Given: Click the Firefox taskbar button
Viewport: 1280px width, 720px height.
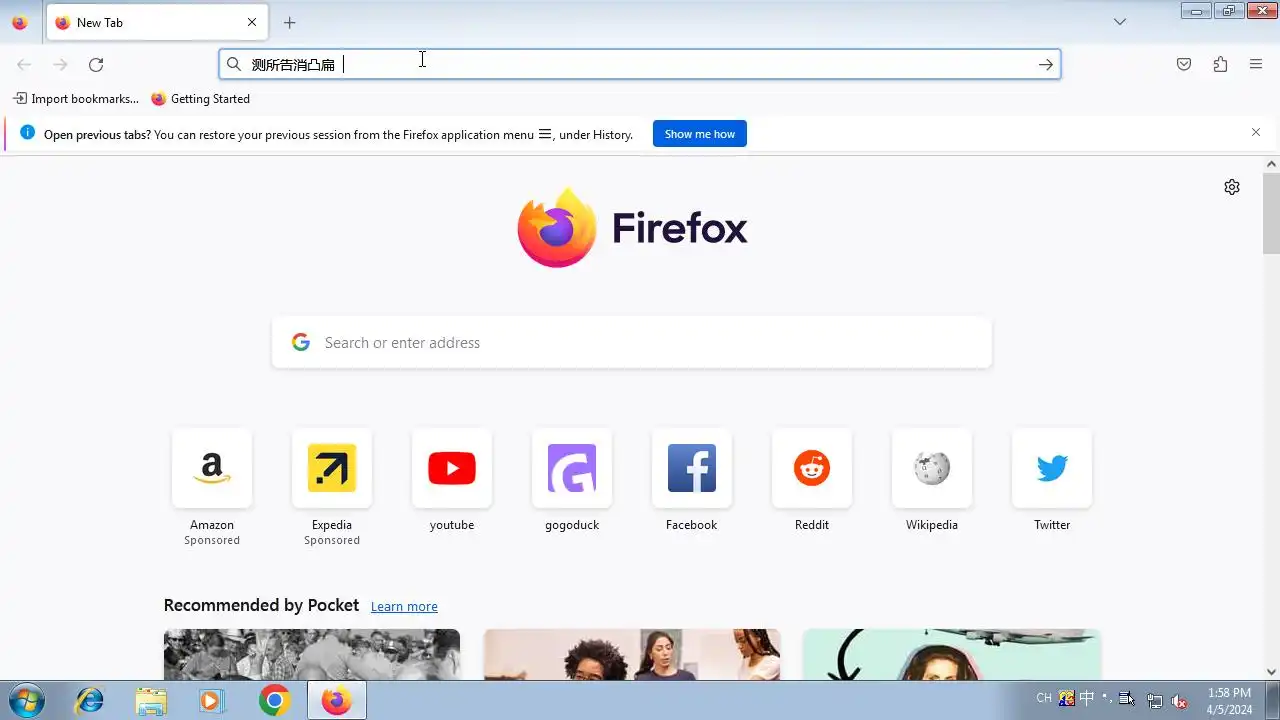Looking at the screenshot, I should pyautogui.click(x=336, y=700).
